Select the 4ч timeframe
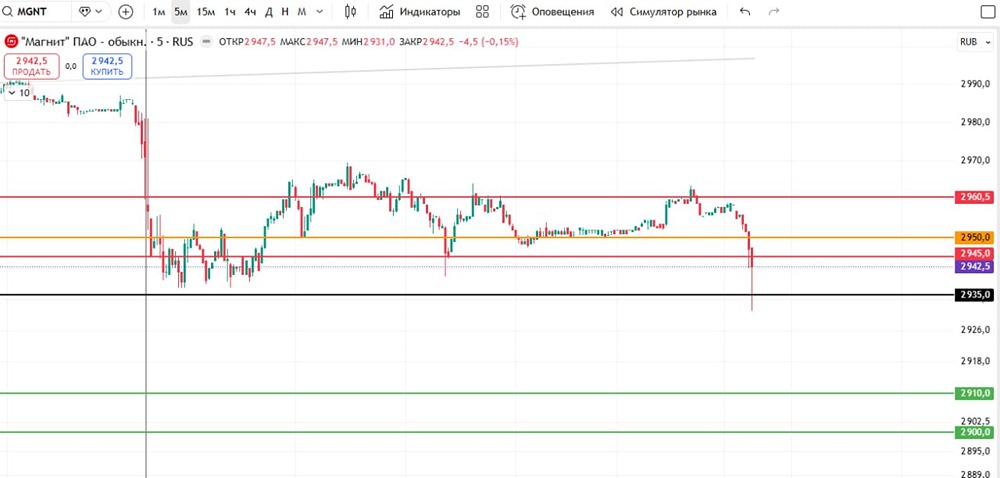1000x478 pixels. pyautogui.click(x=250, y=11)
